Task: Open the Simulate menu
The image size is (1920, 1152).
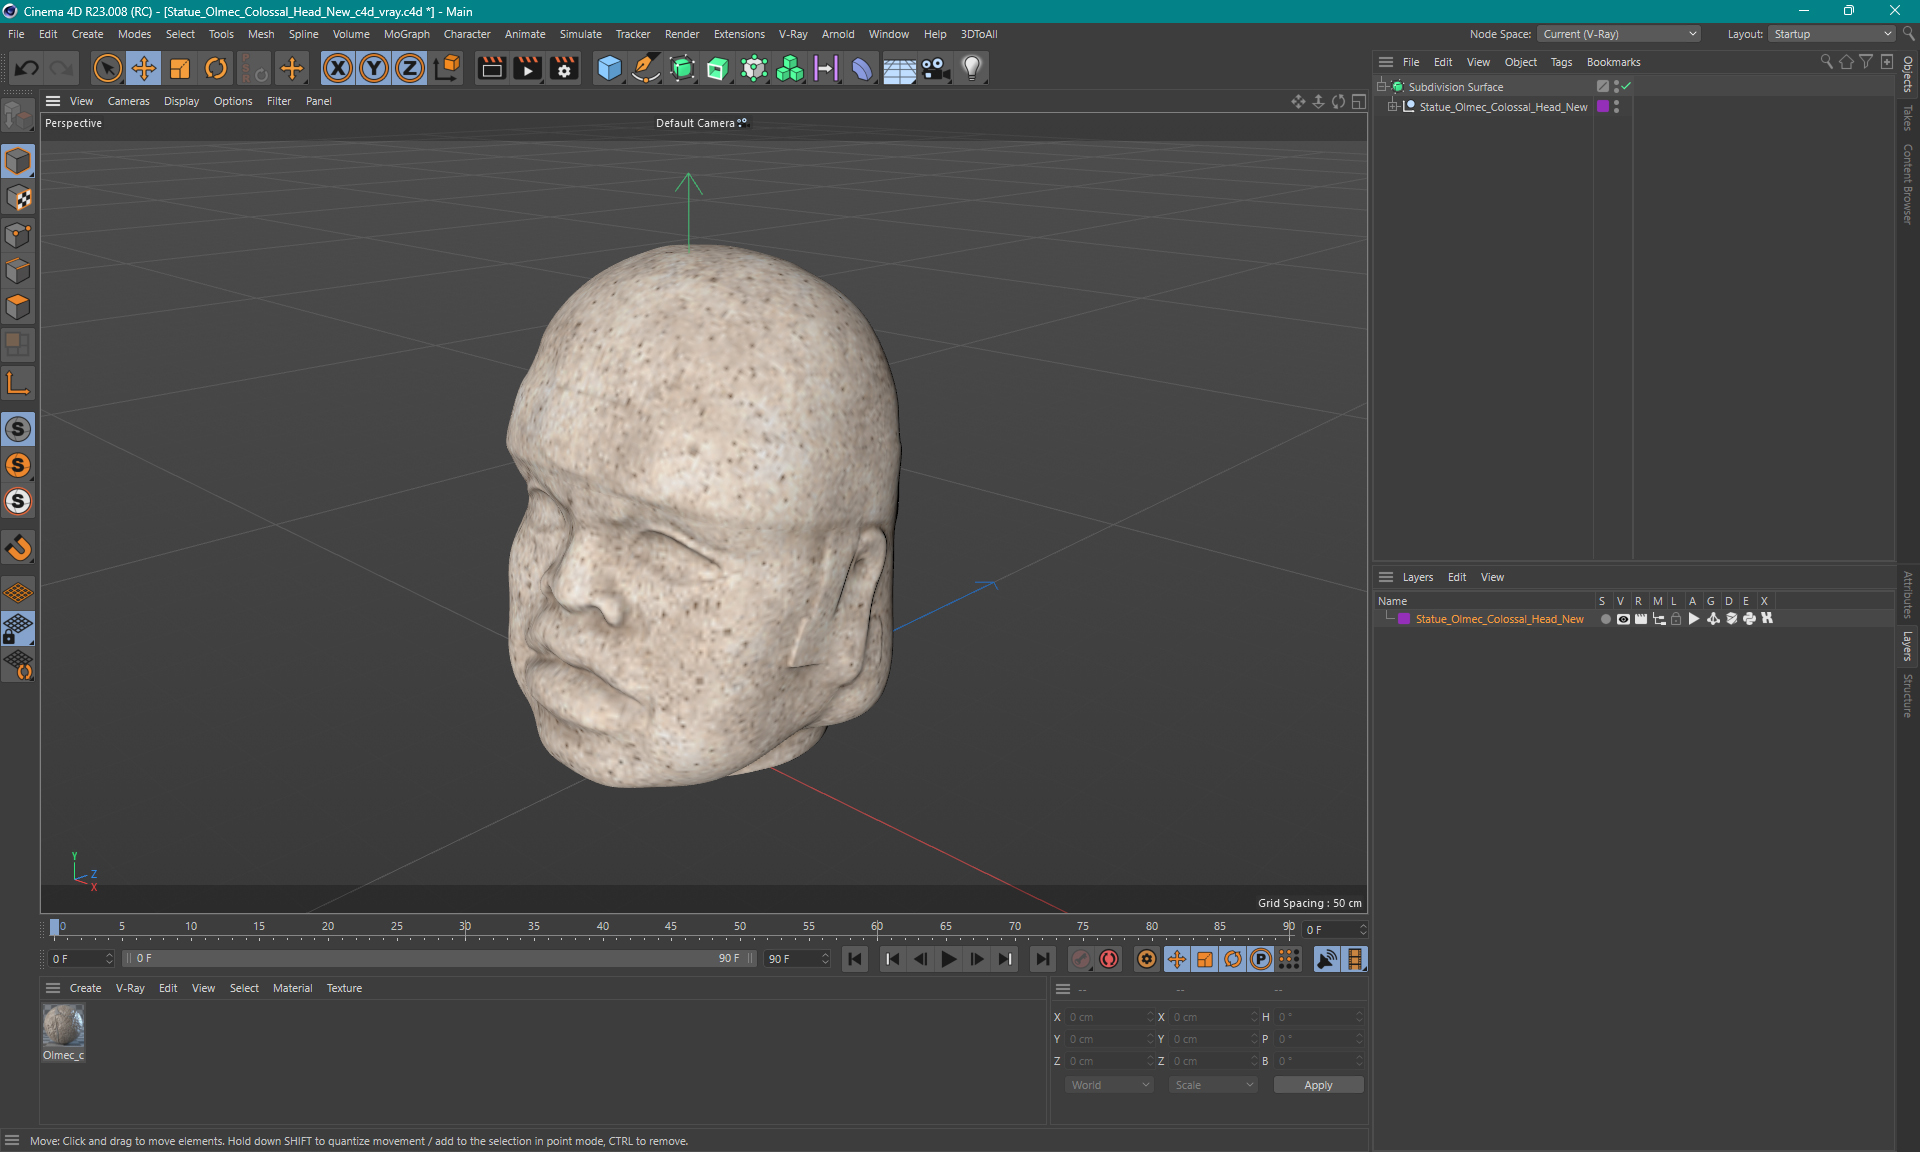Action: tap(580, 34)
